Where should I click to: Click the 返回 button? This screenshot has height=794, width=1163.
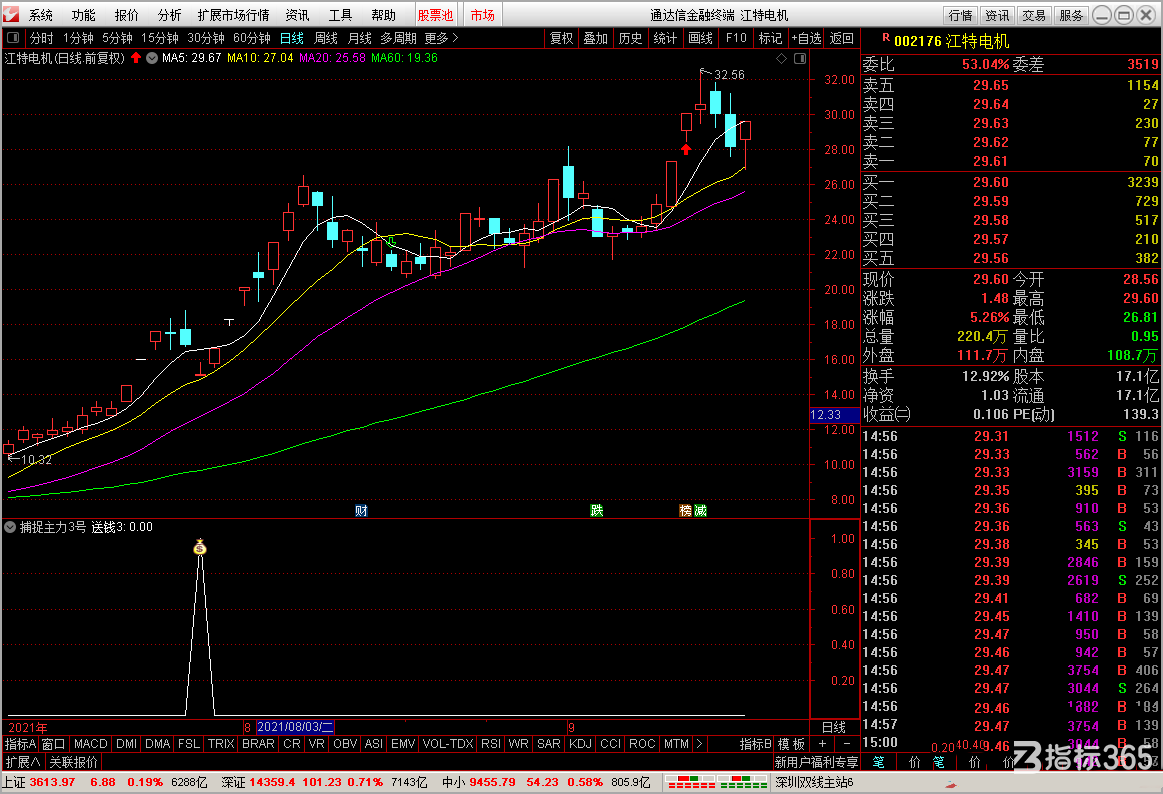pos(842,38)
